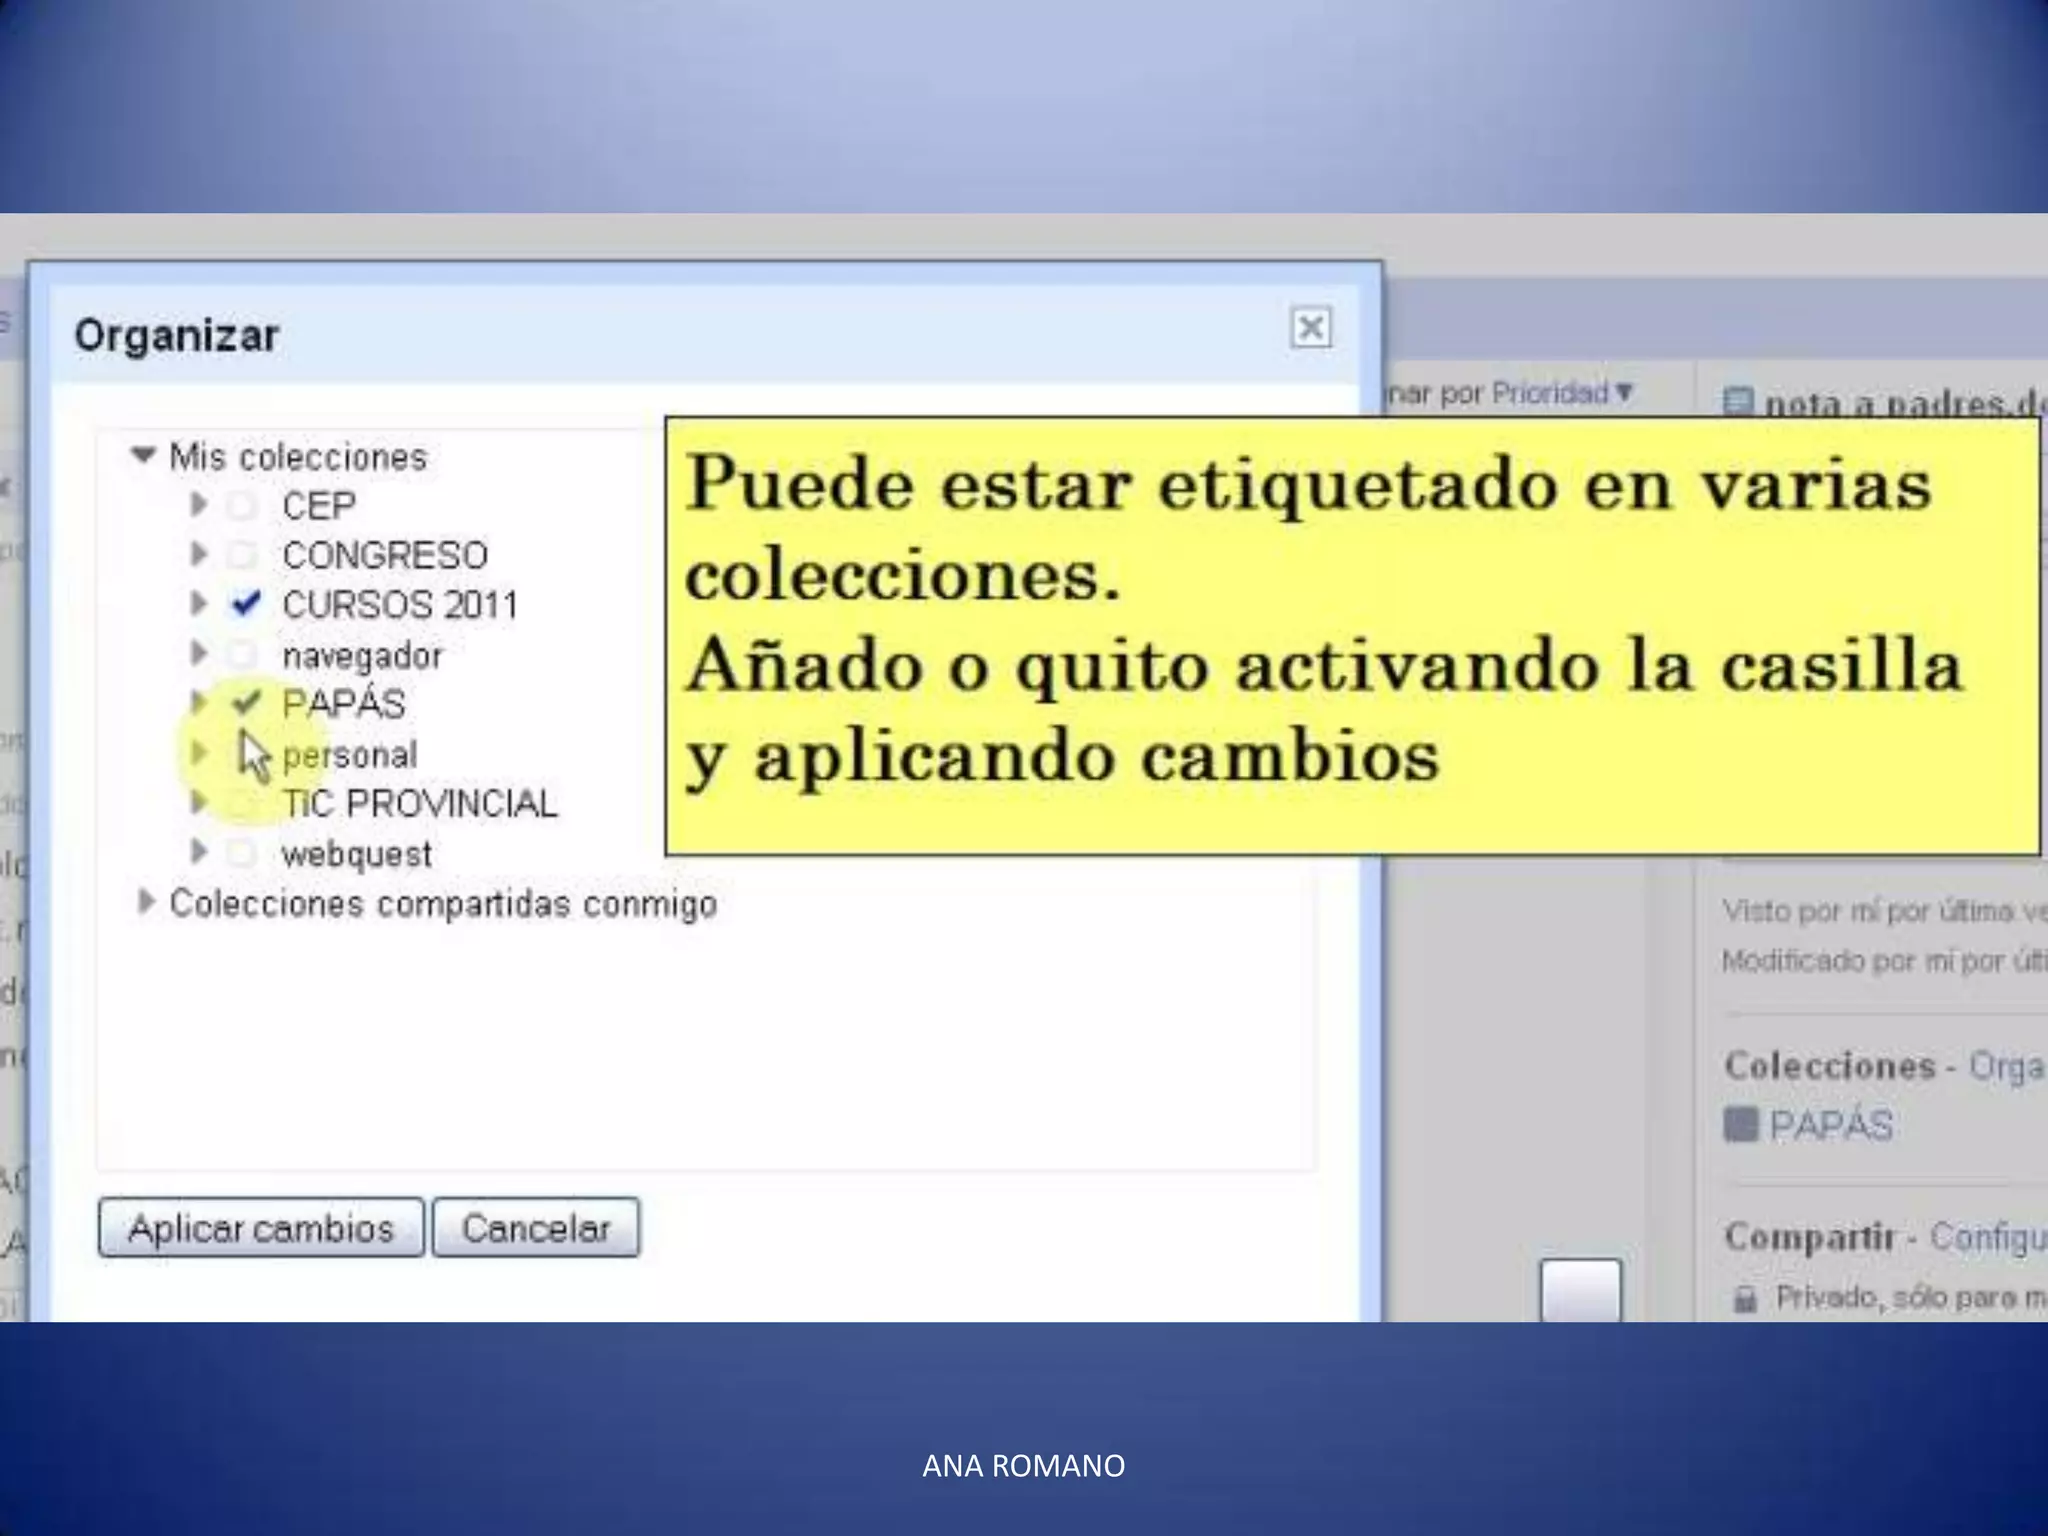Click the lock icon beside Privado
This screenshot has height=1536, width=2048.
click(x=1745, y=1298)
